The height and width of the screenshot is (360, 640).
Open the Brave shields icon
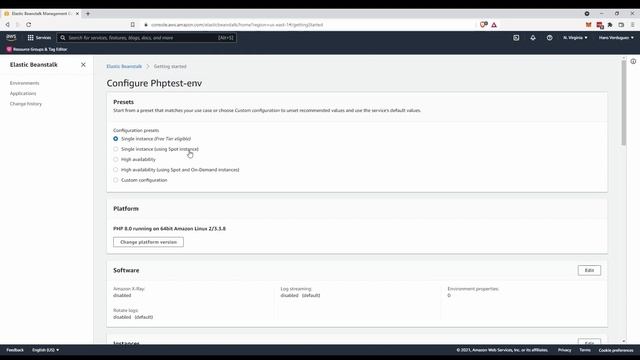coord(483,24)
